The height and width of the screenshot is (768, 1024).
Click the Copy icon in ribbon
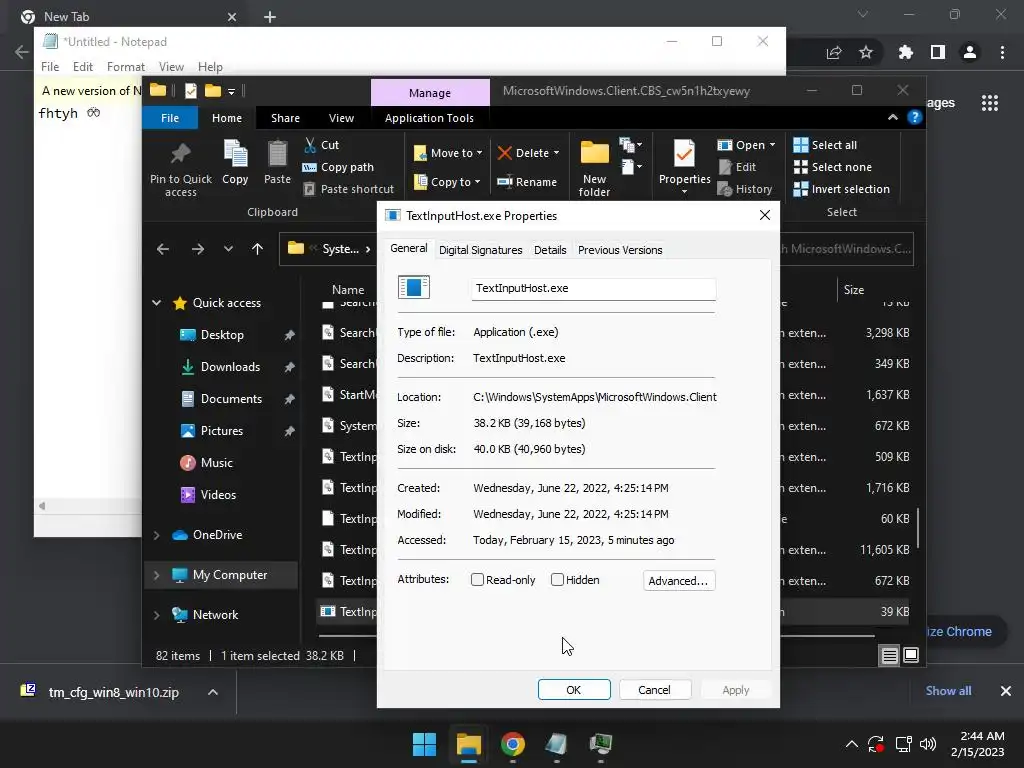[x=235, y=154]
